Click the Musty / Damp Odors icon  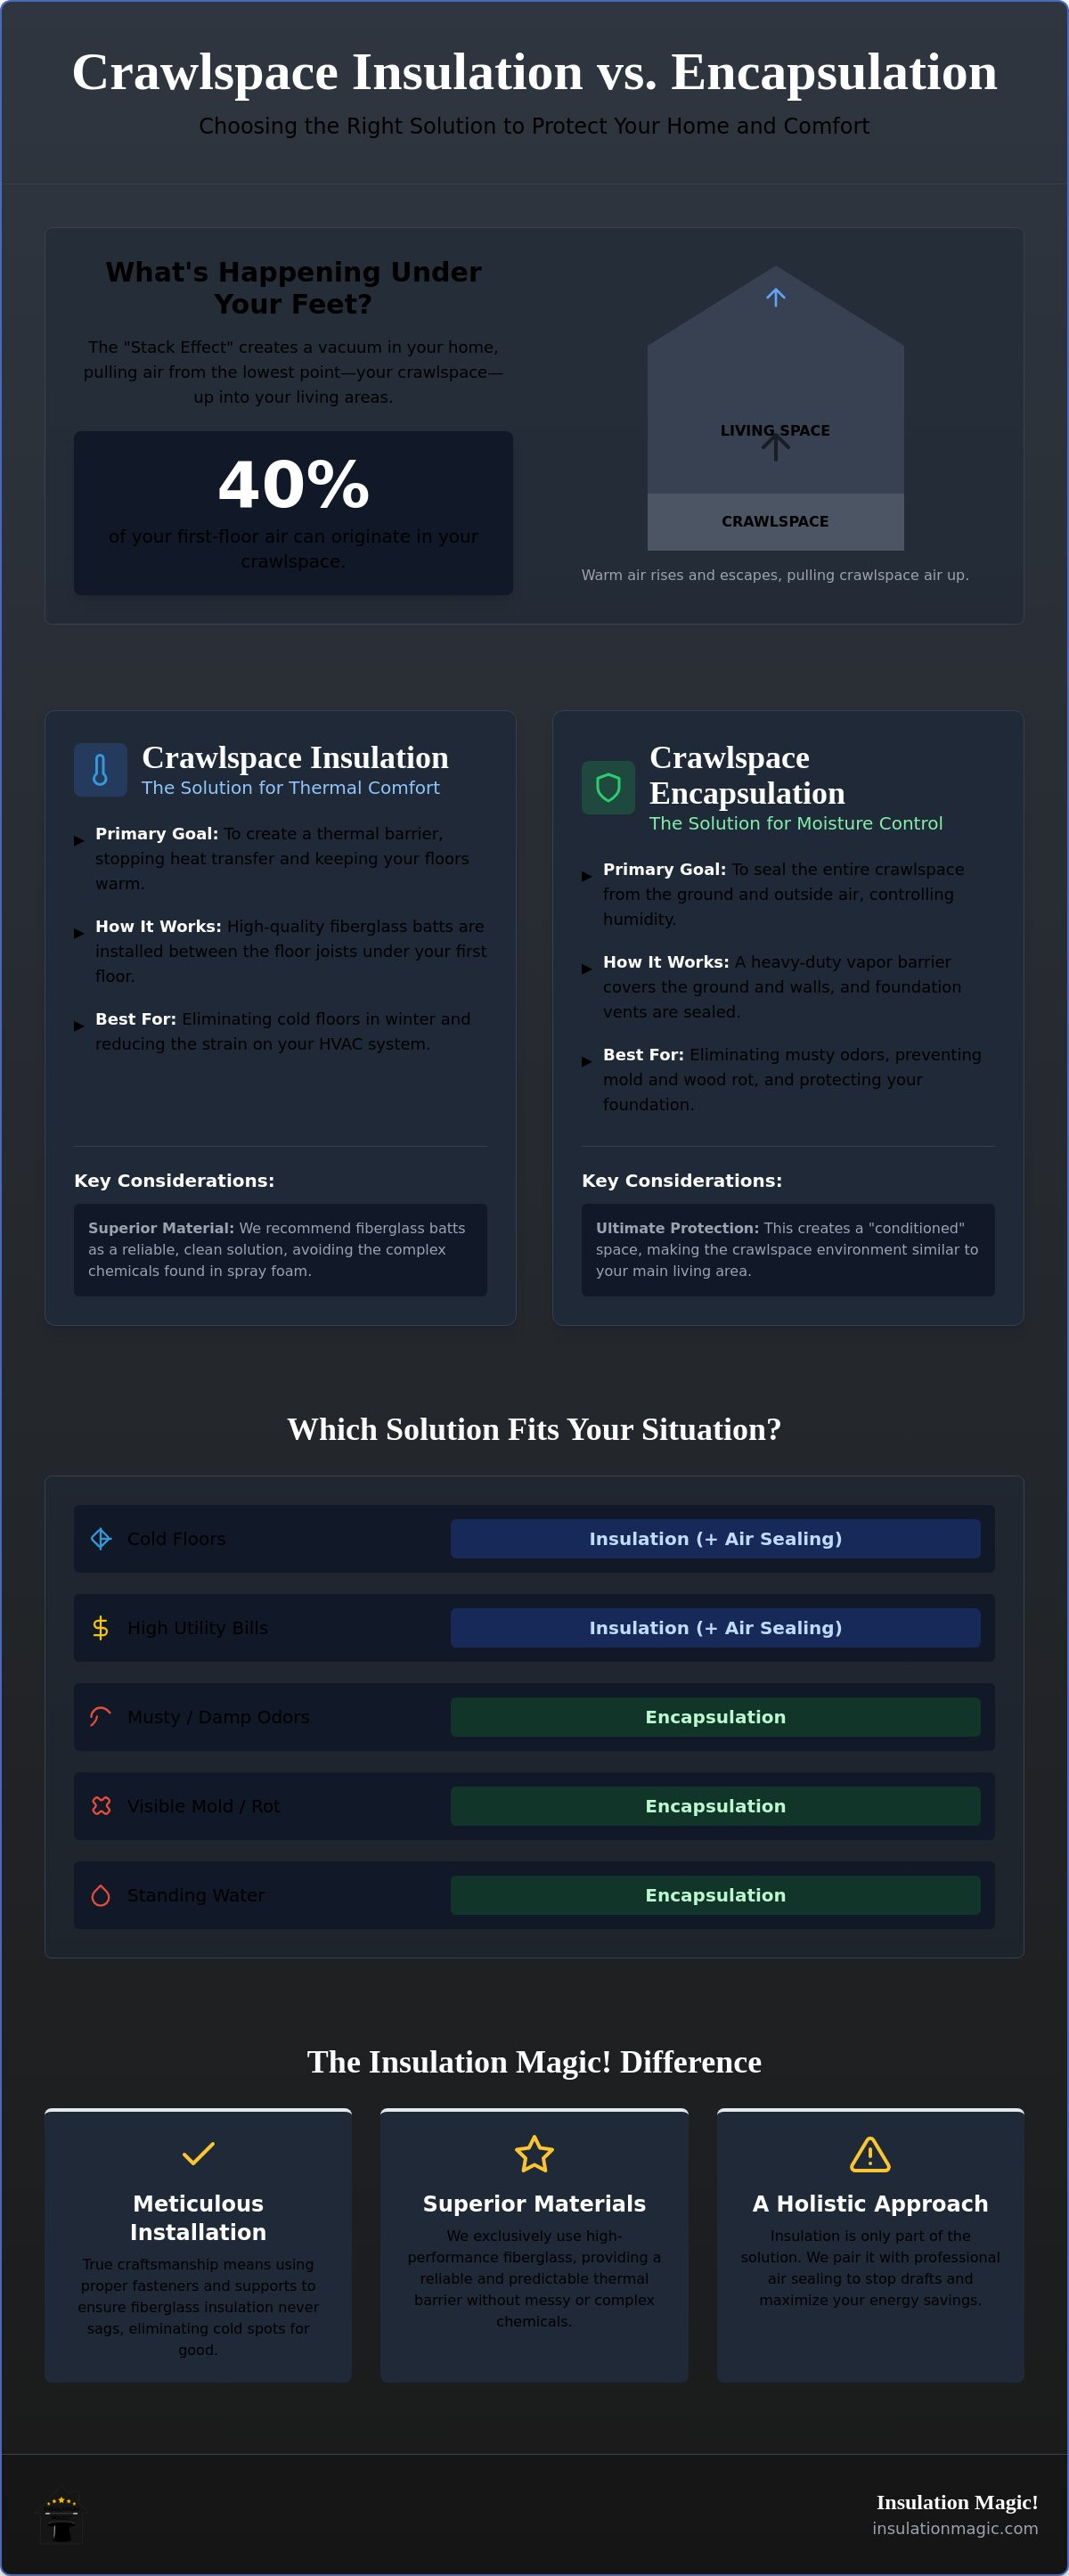tap(101, 1716)
